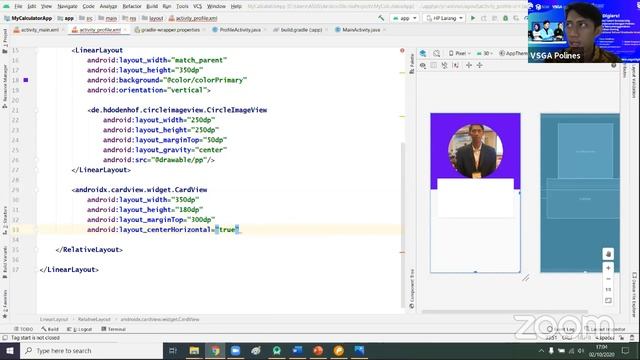Screen dimensions: 640x360
Task: Click the editor vertical scrollbar
Action: point(402,225)
